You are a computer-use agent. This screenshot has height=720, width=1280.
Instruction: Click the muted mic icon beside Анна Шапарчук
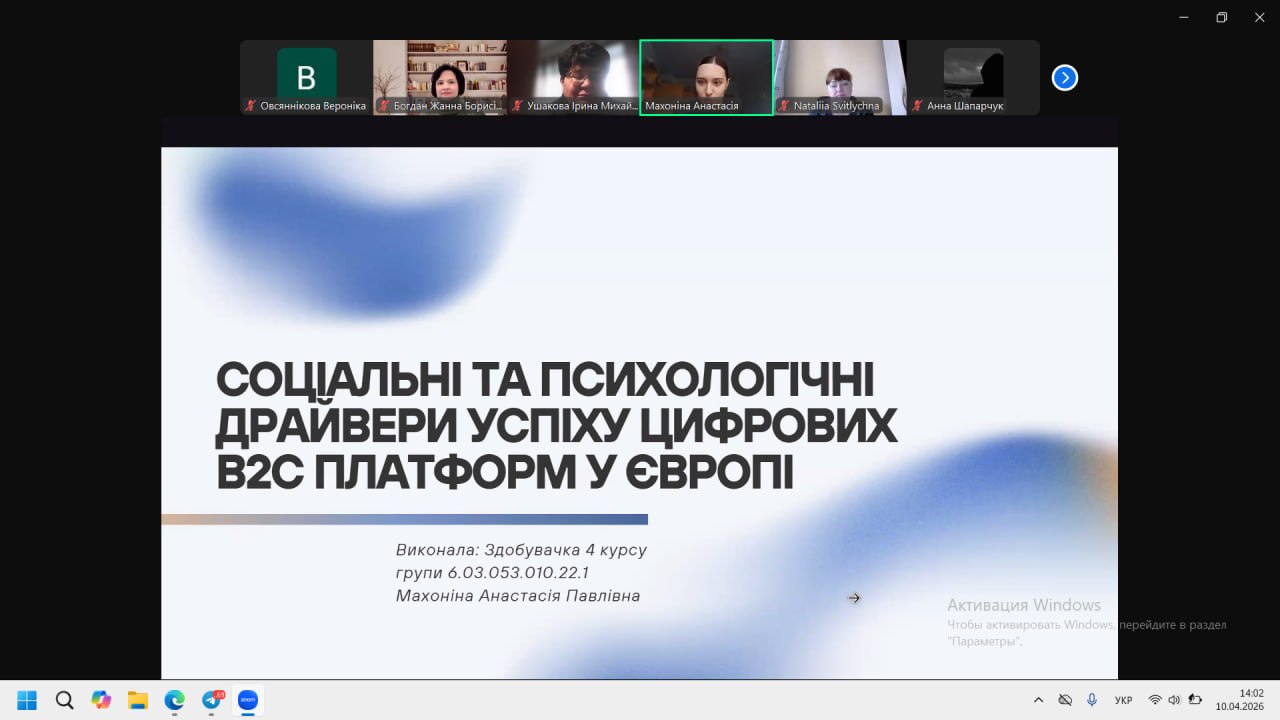coord(918,106)
